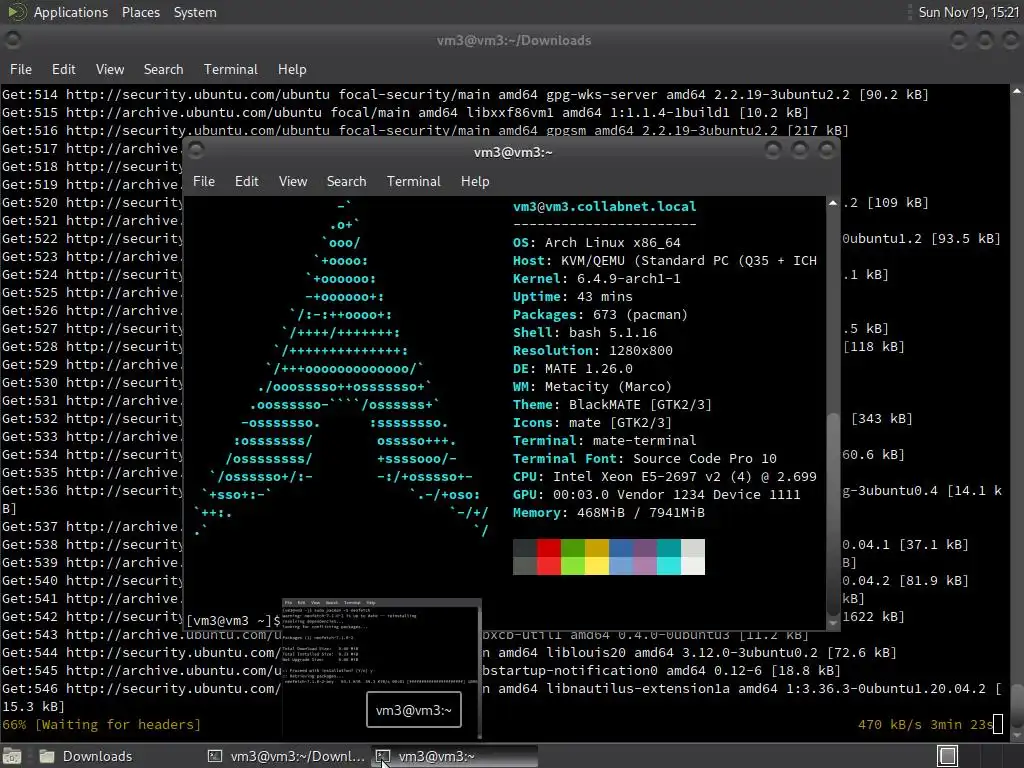Image resolution: width=1024 pixels, height=768 pixels.
Task: Open File menu in vm3@vm3:~ window
Action: (x=204, y=182)
